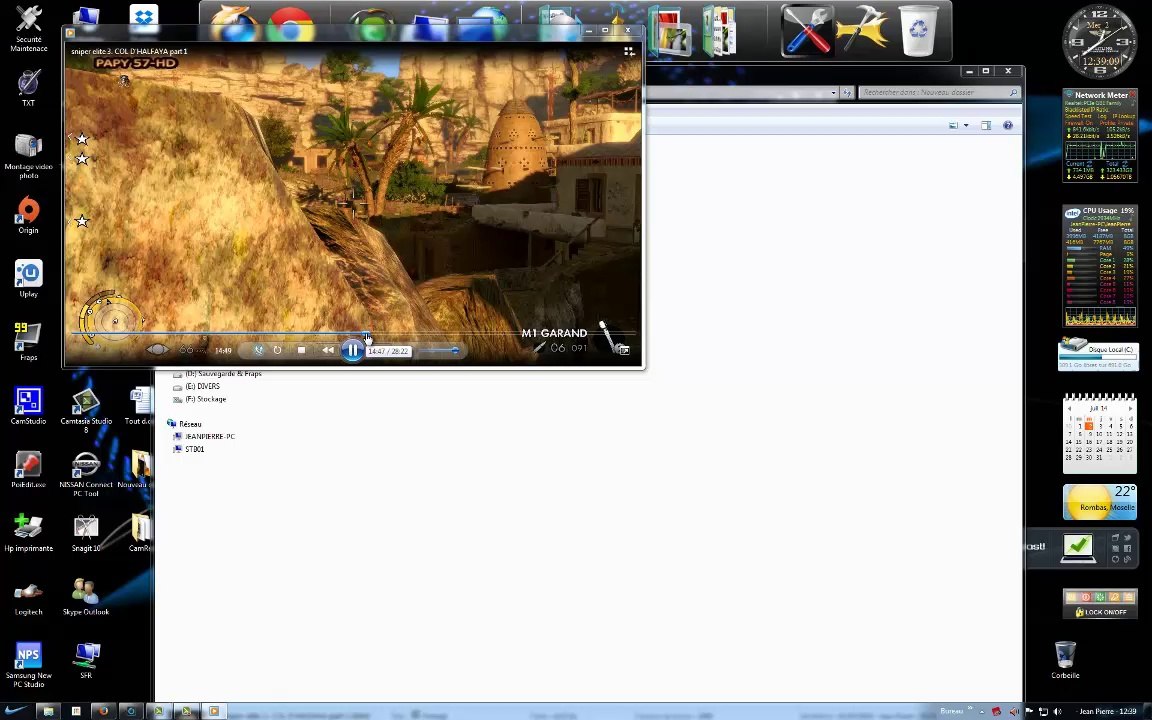The width and height of the screenshot is (1152, 720).
Task: Open Camtasia Studio 8 shortcut
Action: (x=86, y=410)
